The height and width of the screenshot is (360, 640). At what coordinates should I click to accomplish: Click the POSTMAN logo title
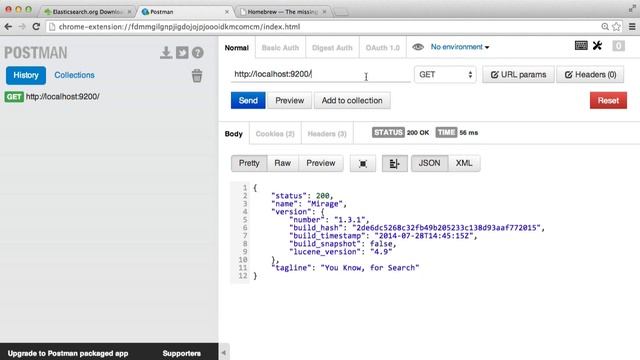(36, 53)
